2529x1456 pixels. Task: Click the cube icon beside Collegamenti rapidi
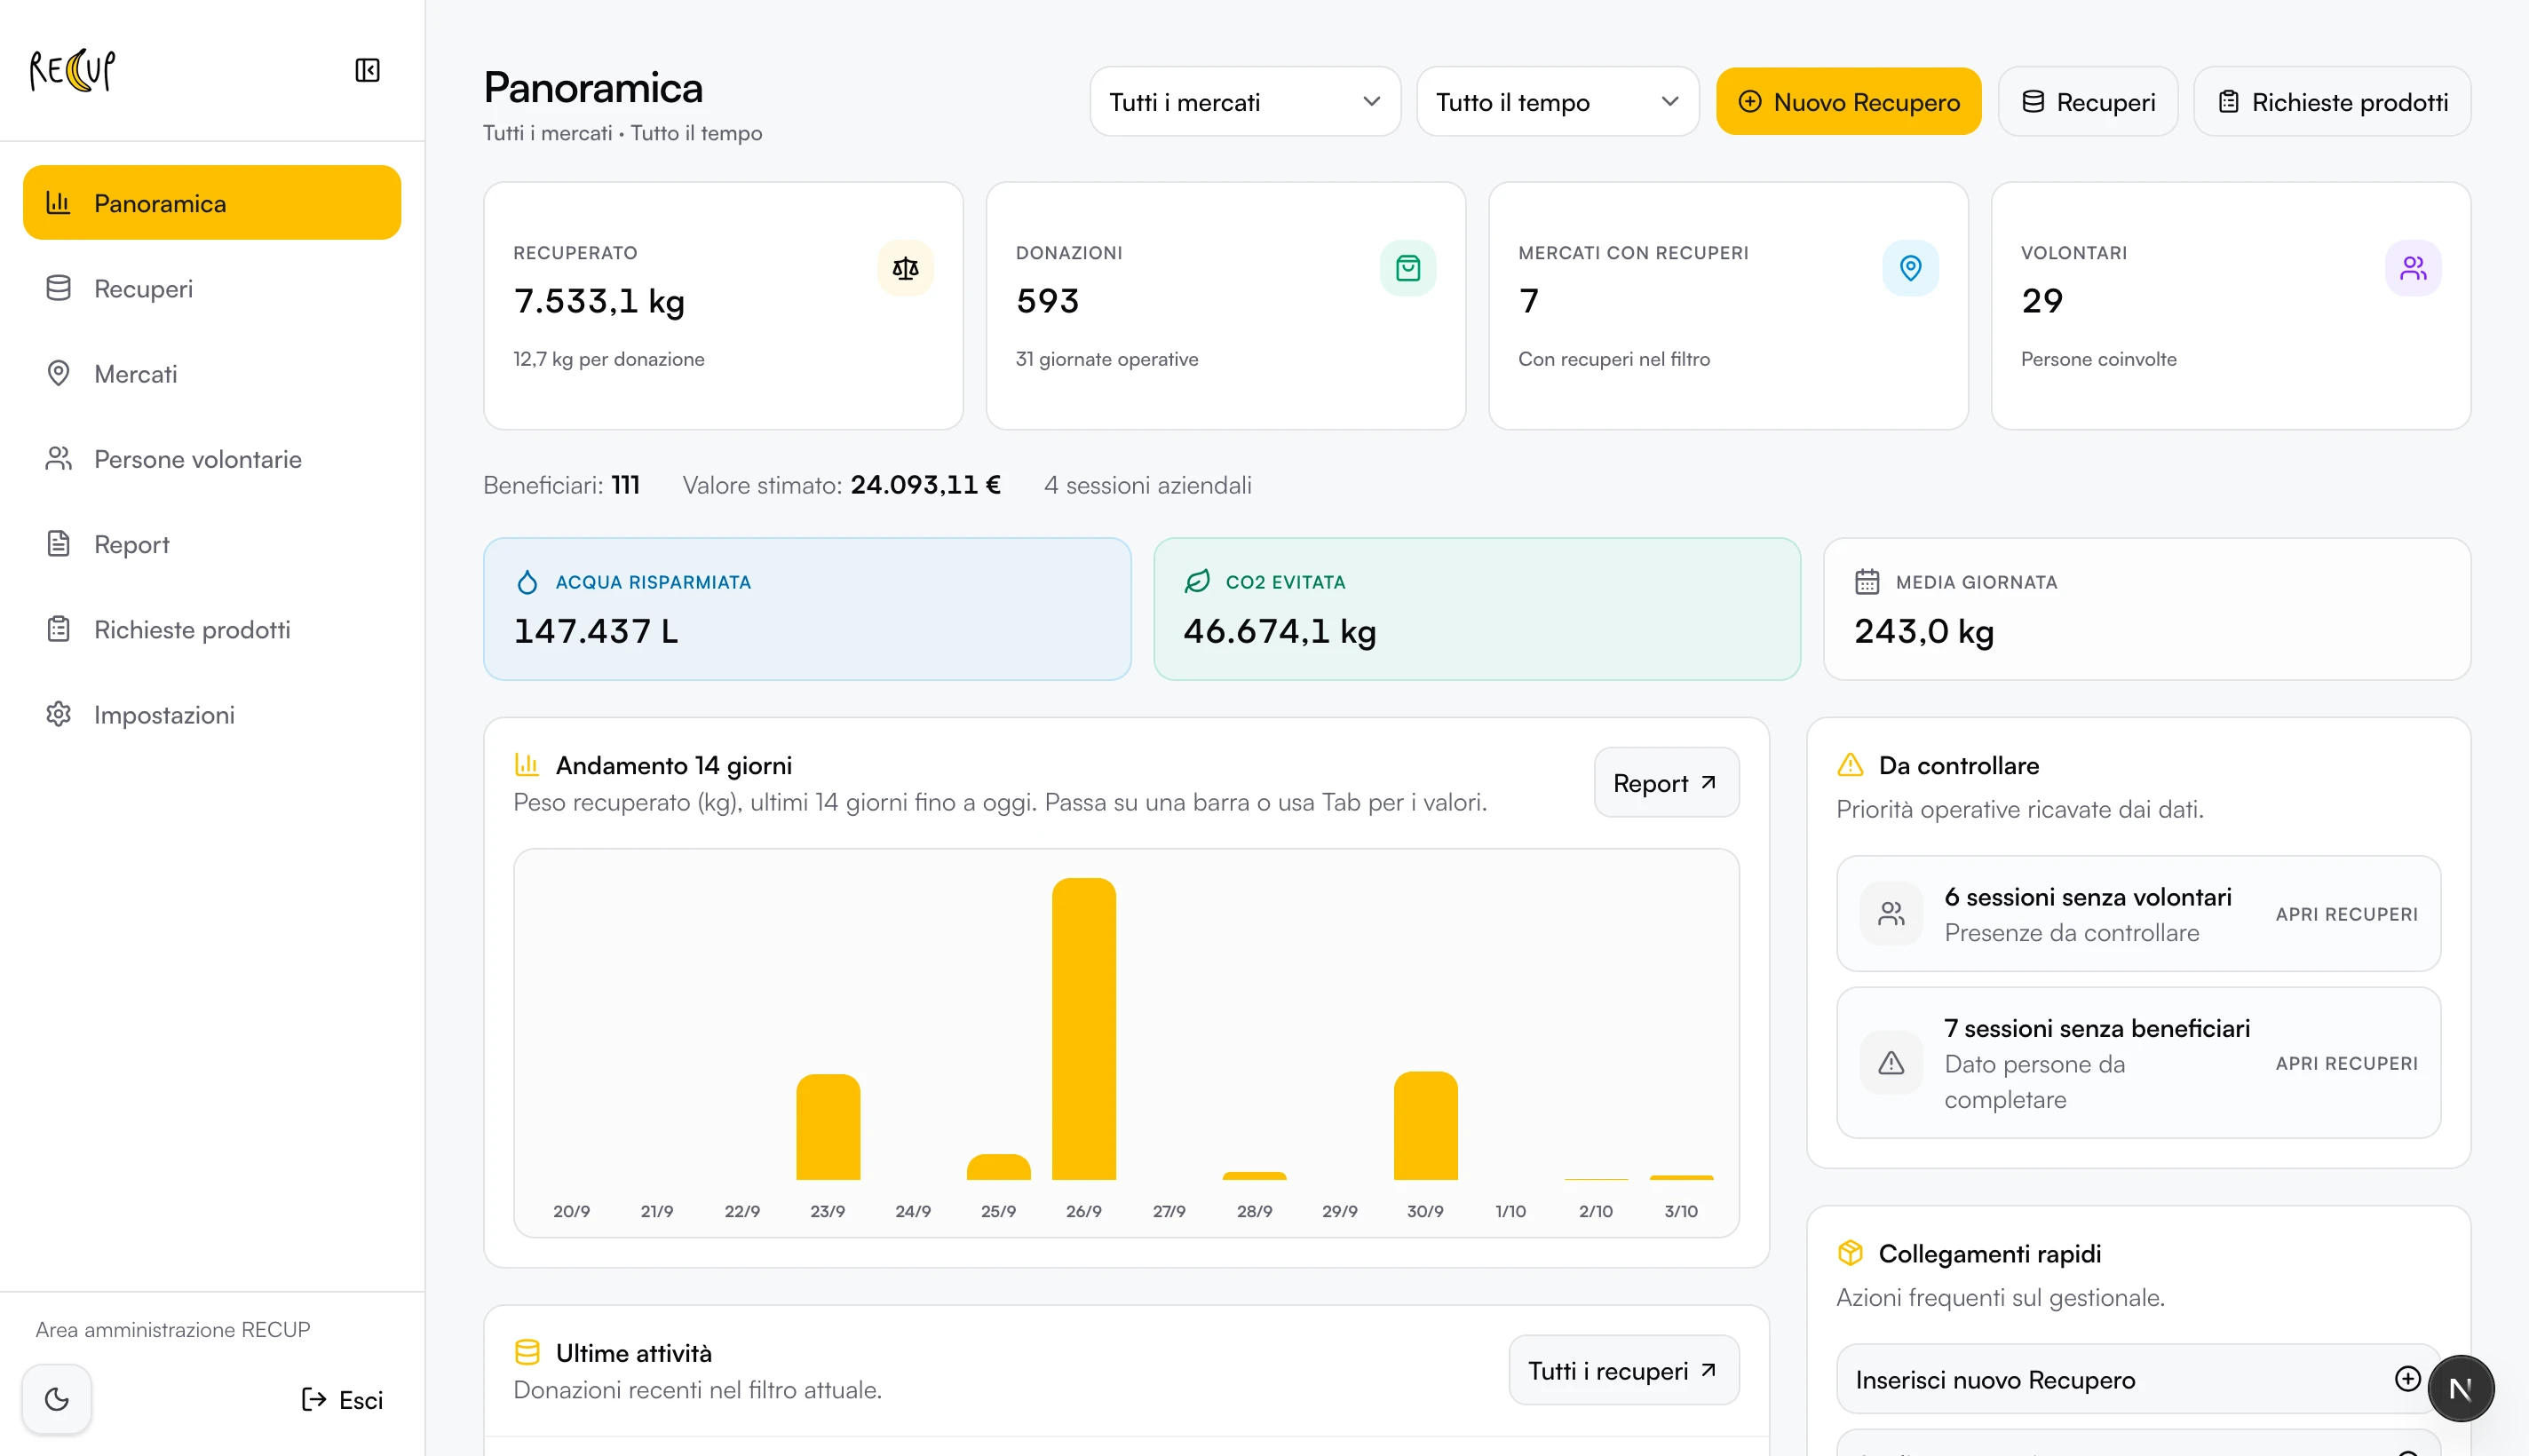pyautogui.click(x=1850, y=1253)
